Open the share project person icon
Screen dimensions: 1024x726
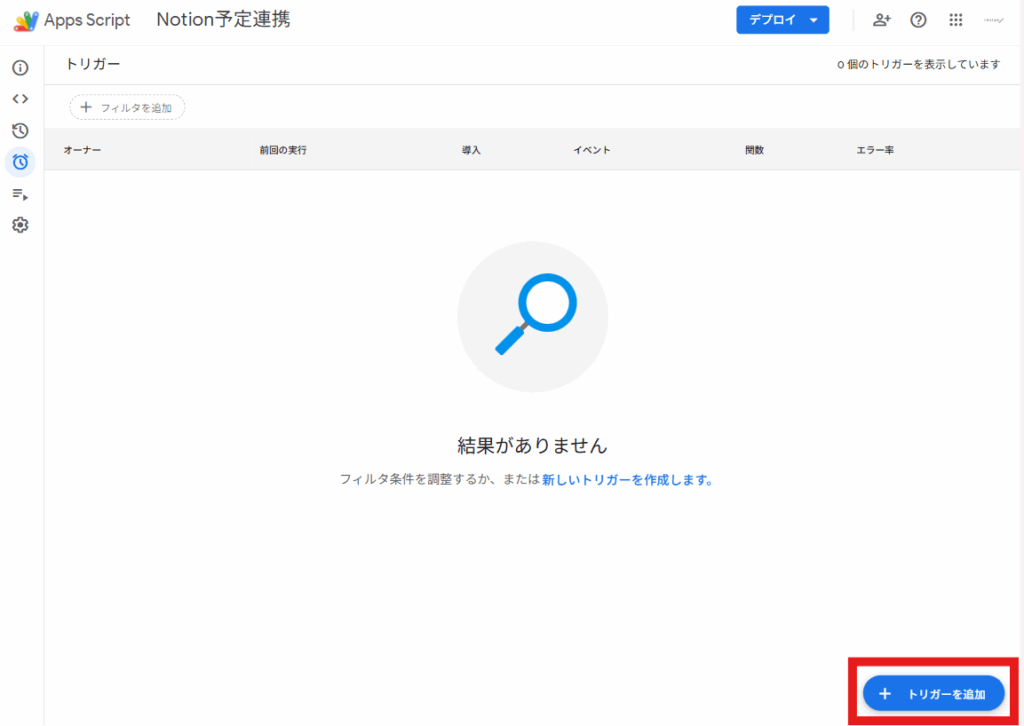(x=882, y=20)
